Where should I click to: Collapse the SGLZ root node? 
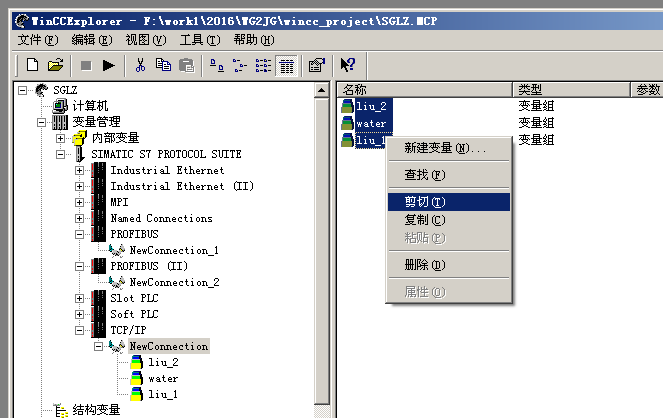(x=22, y=90)
